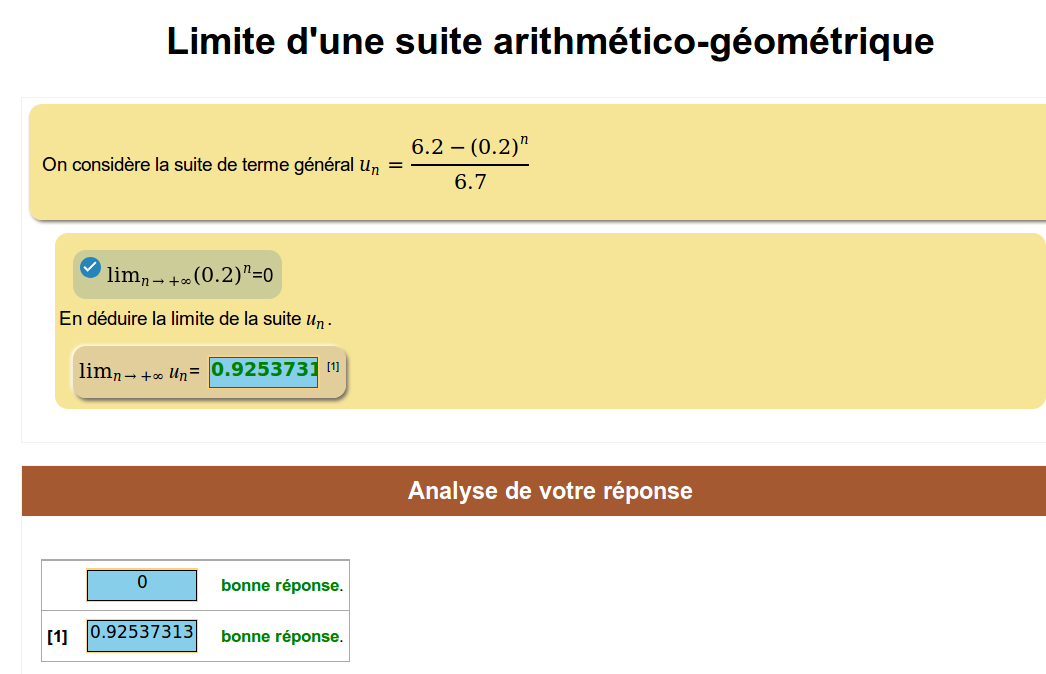1046x674 pixels.
Task: Click the numerator 6.2 − (0.2)^n
Action: tap(470, 147)
